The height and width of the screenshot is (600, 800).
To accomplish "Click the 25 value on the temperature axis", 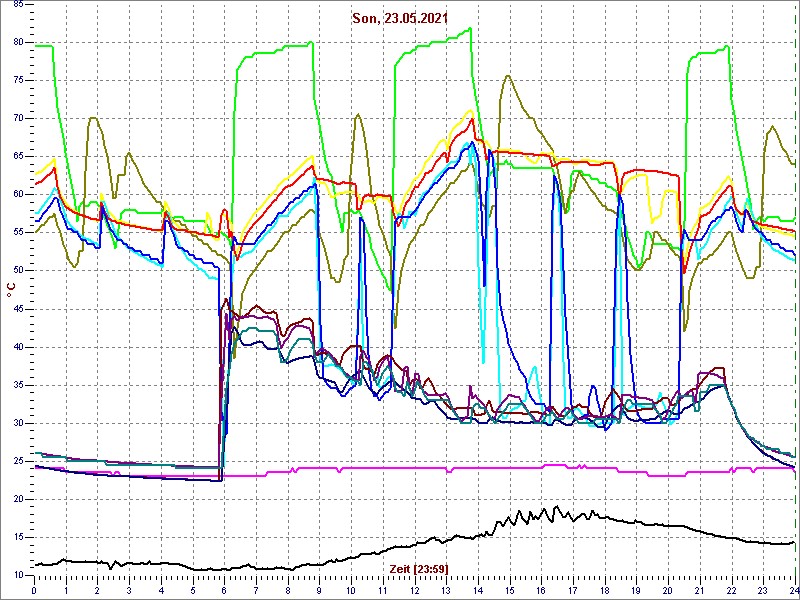I will click(x=17, y=461).
